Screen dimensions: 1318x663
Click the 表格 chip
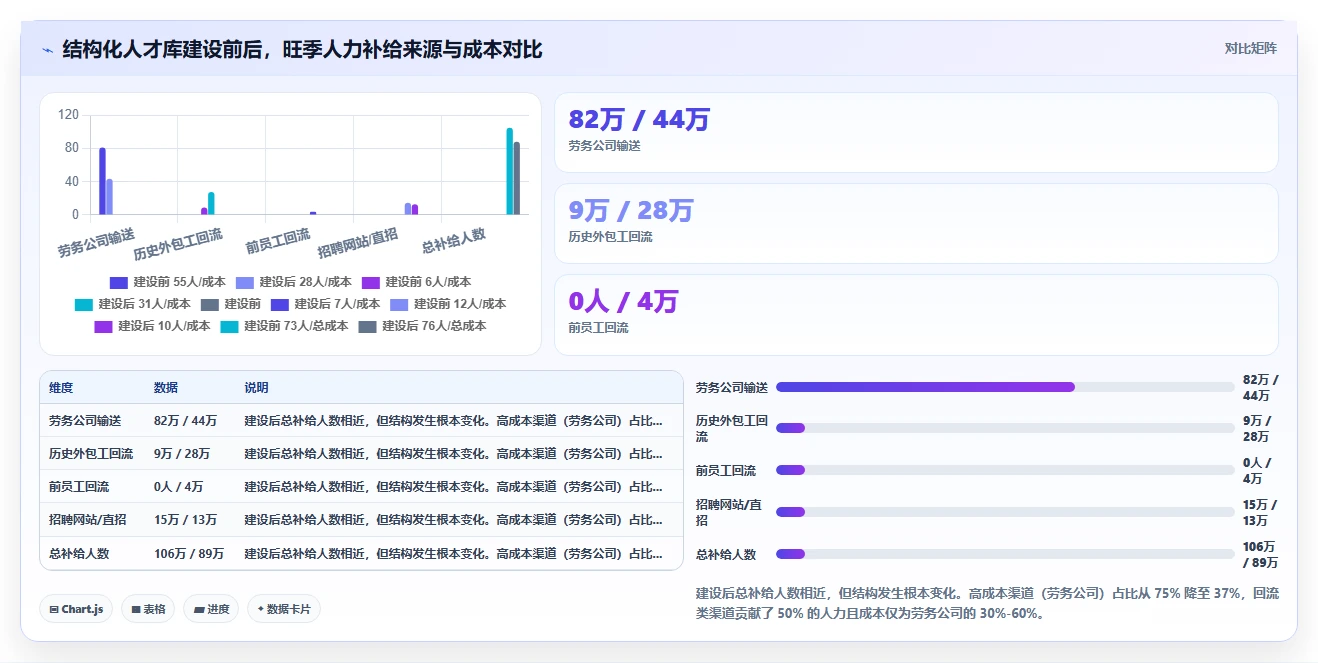[149, 609]
